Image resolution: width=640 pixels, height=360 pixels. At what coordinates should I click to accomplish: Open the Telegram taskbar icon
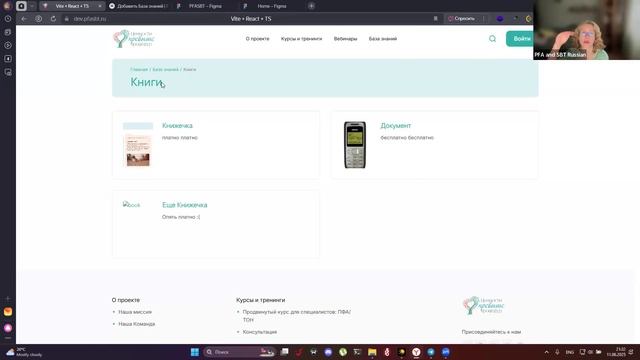[x=431, y=352]
